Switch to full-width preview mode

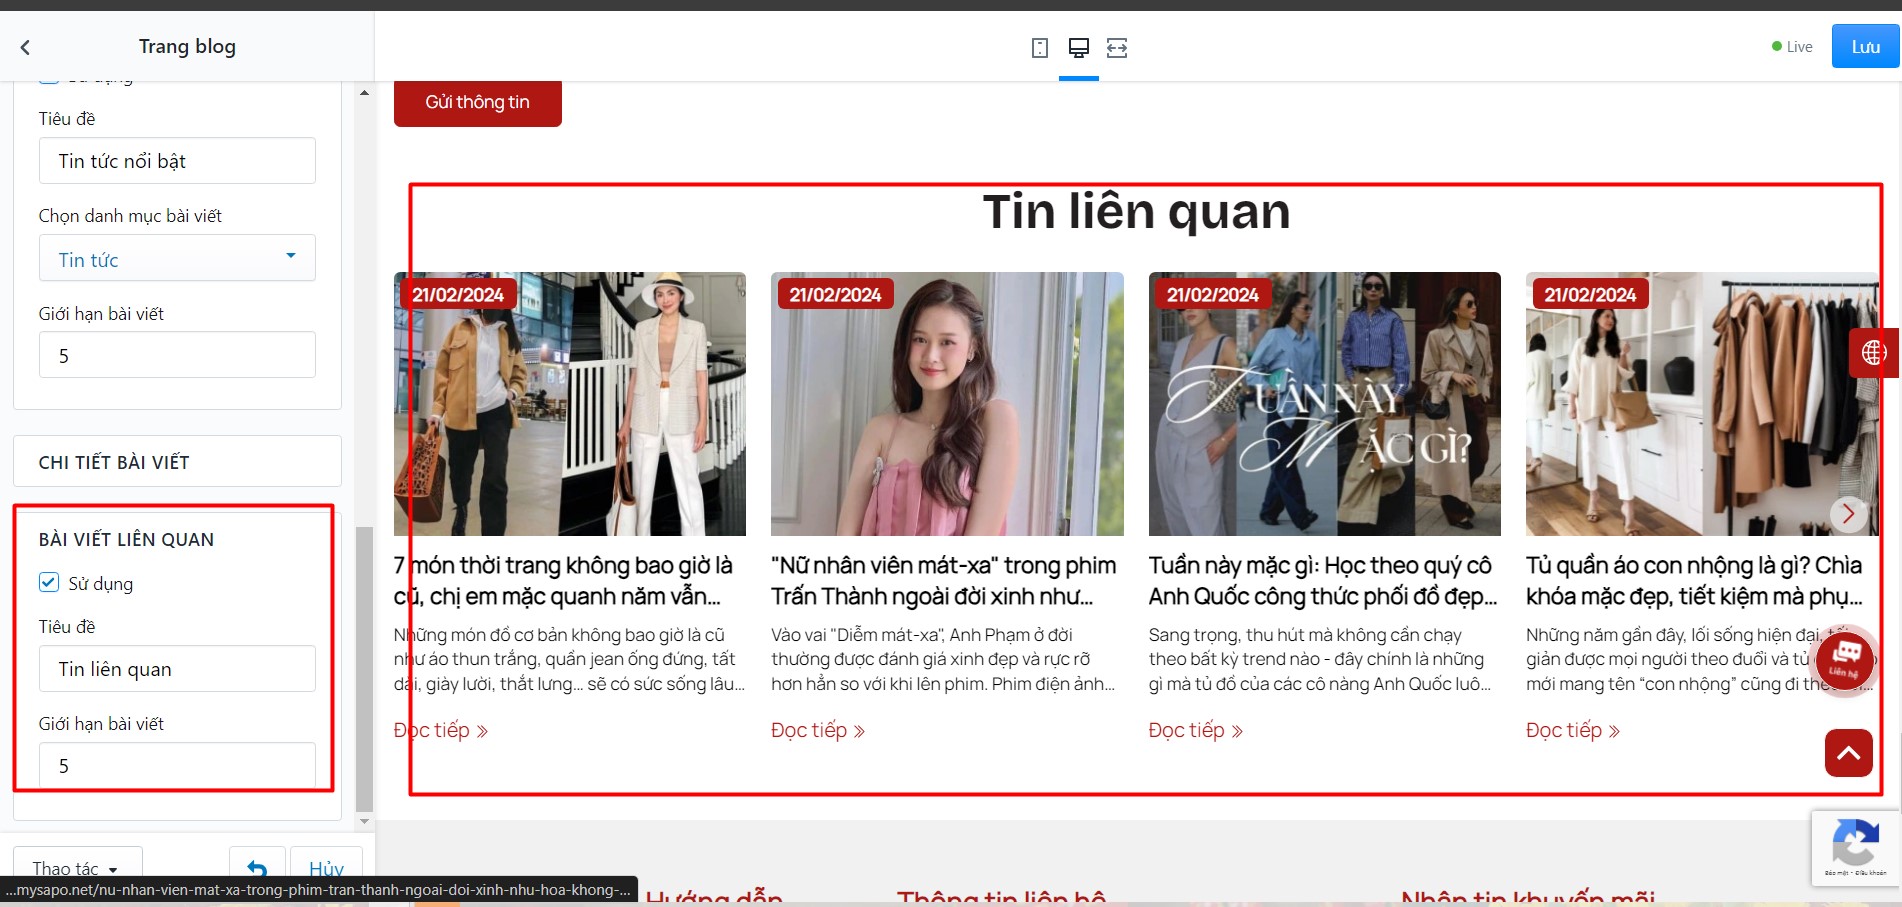1117,48
